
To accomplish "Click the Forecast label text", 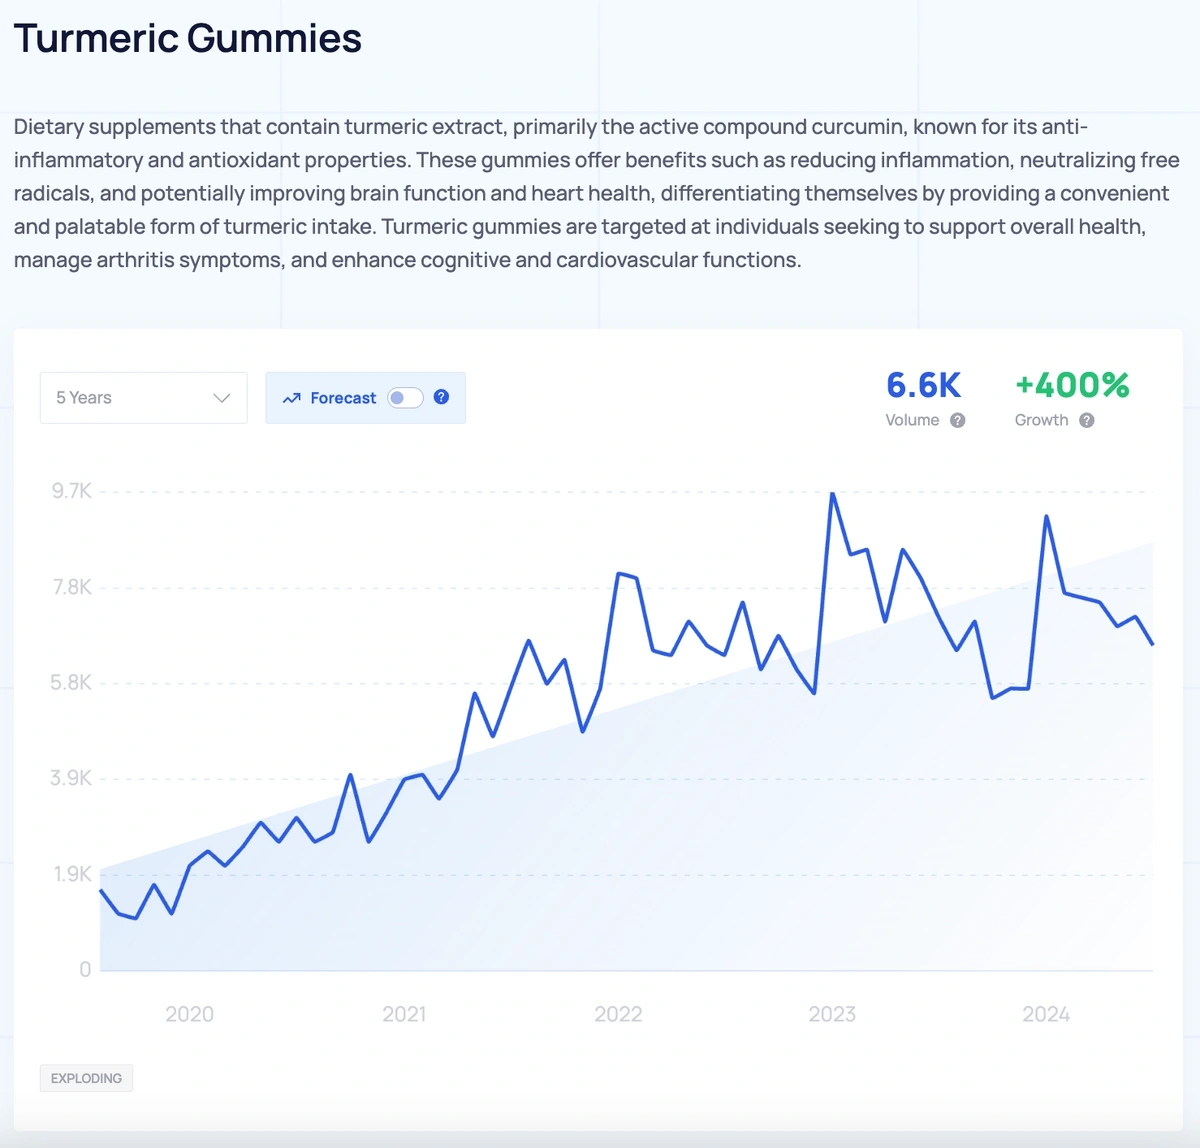I will (343, 398).
